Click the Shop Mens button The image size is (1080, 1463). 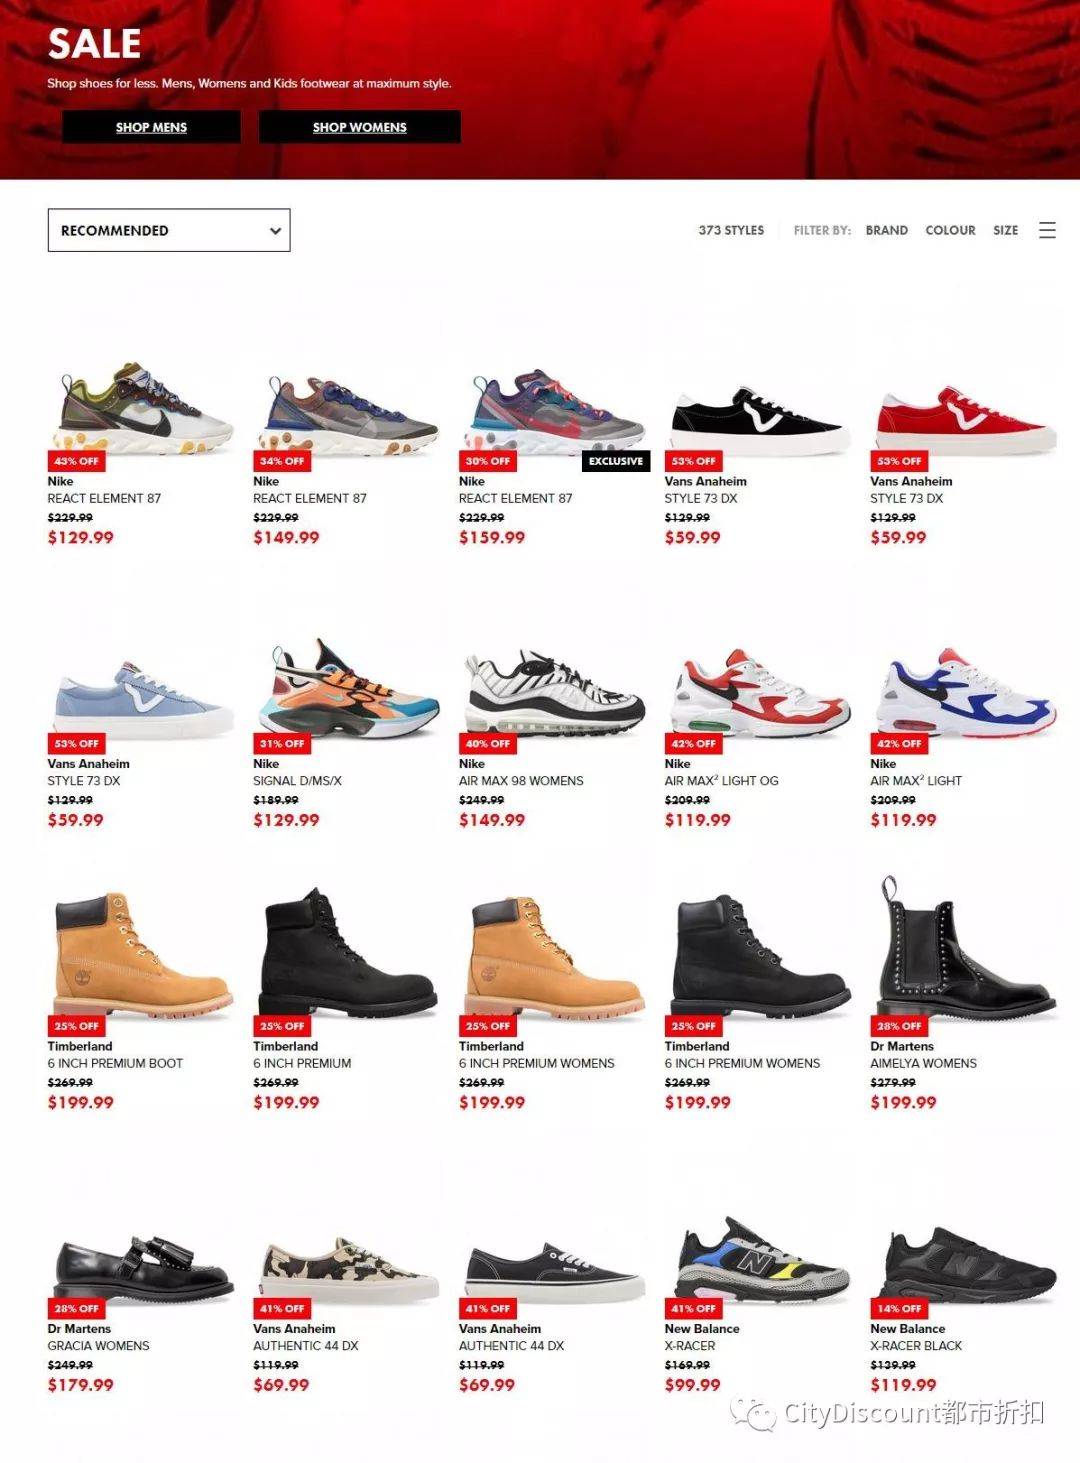click(x=151, y=127)
